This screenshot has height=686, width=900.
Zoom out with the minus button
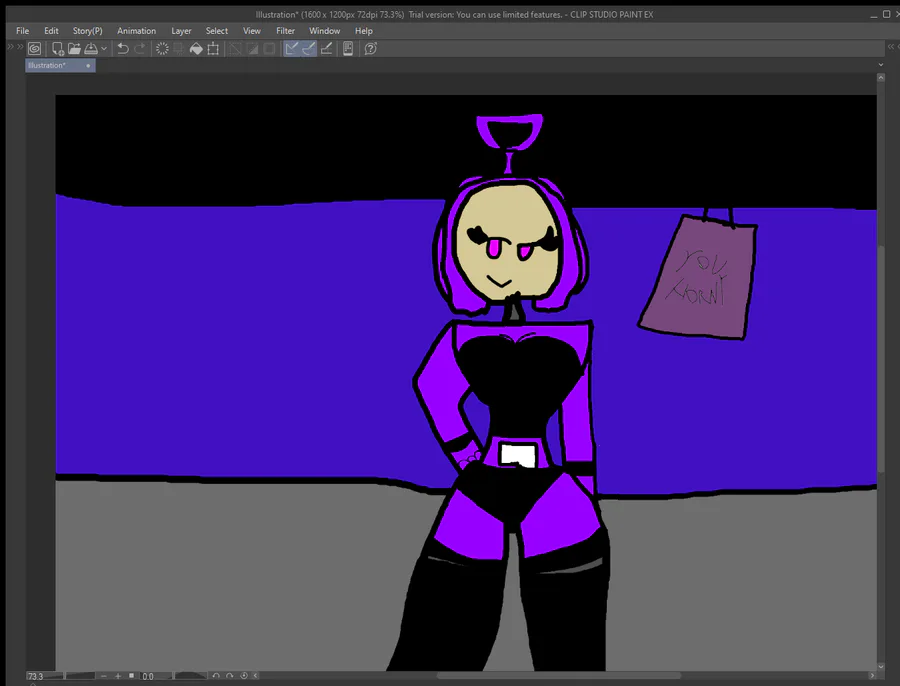tap(104, 676)
